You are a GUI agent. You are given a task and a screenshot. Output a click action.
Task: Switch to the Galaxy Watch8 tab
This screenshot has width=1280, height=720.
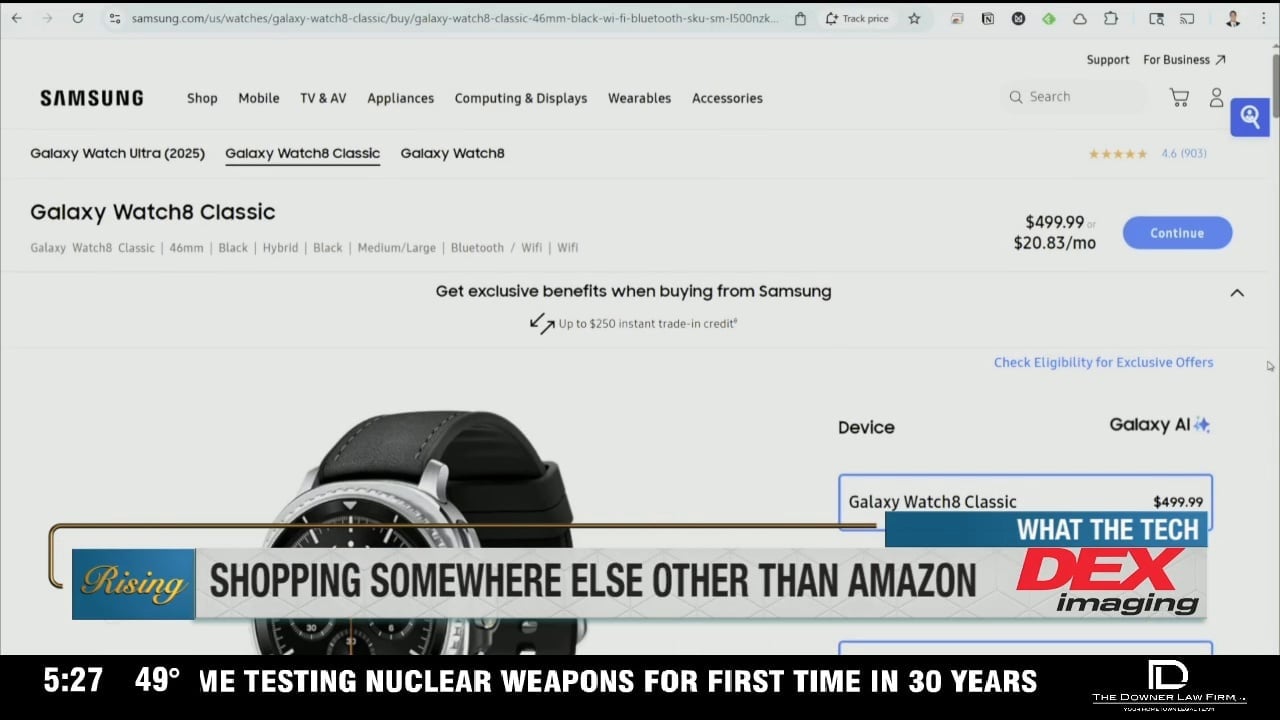(x=452, y=153)
